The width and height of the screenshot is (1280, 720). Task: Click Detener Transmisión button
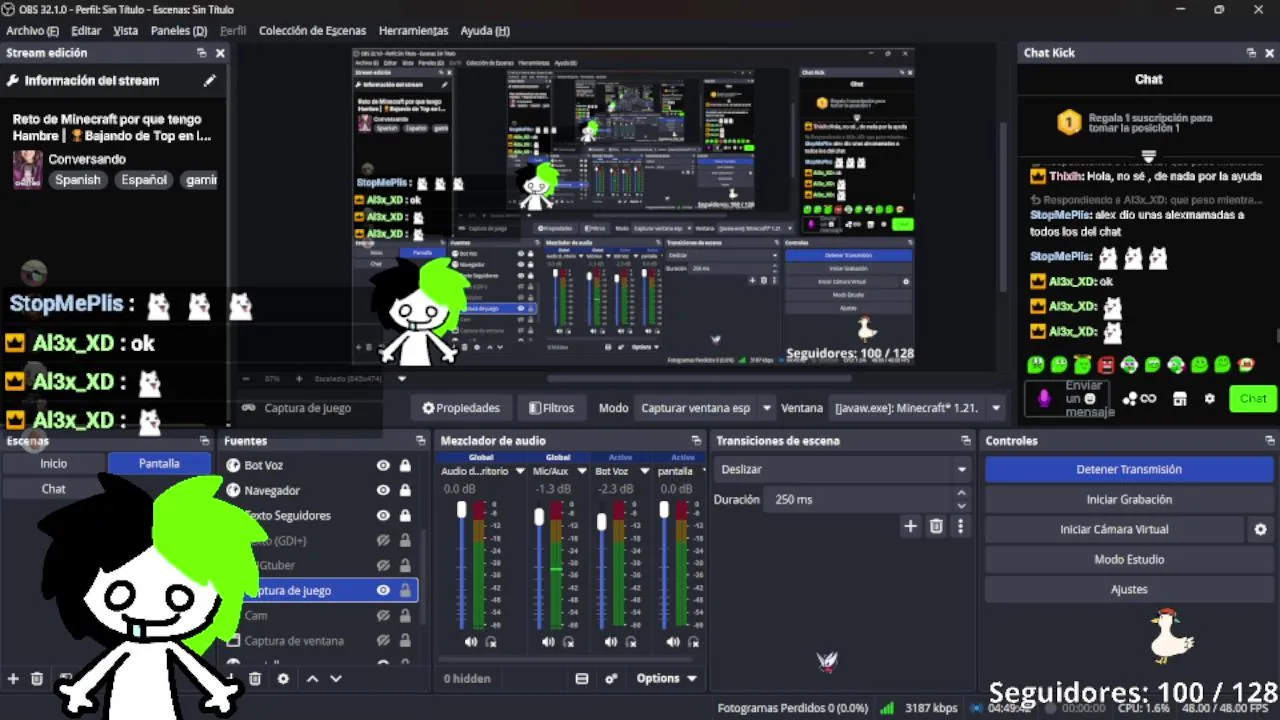1129,469
